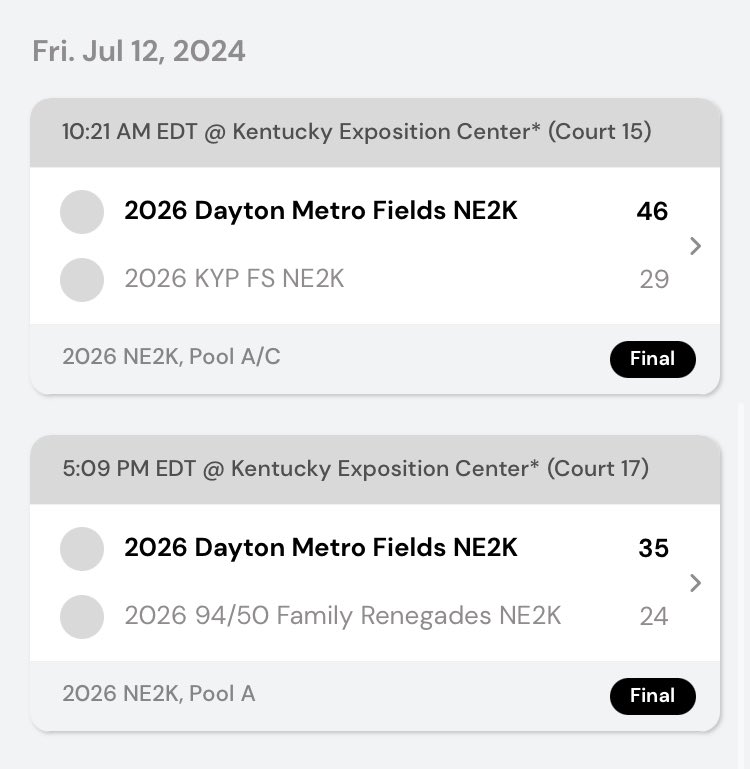Screen dimensions: 750x769
Task: Select the 2026 KYP FS NE2K team name
Action: [x=234, y=279]
